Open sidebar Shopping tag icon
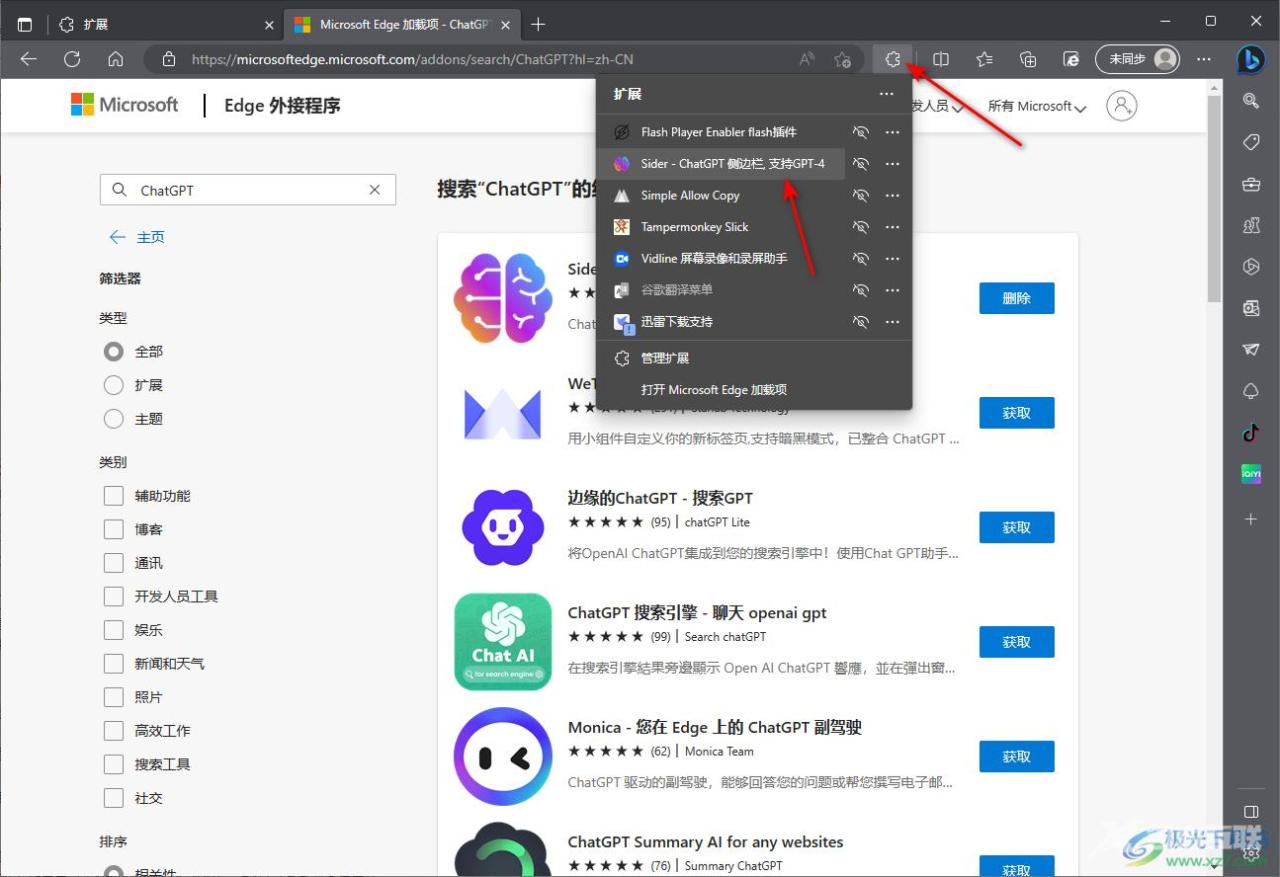This screenshot has height=877, width=1280. pos(1251,143)
